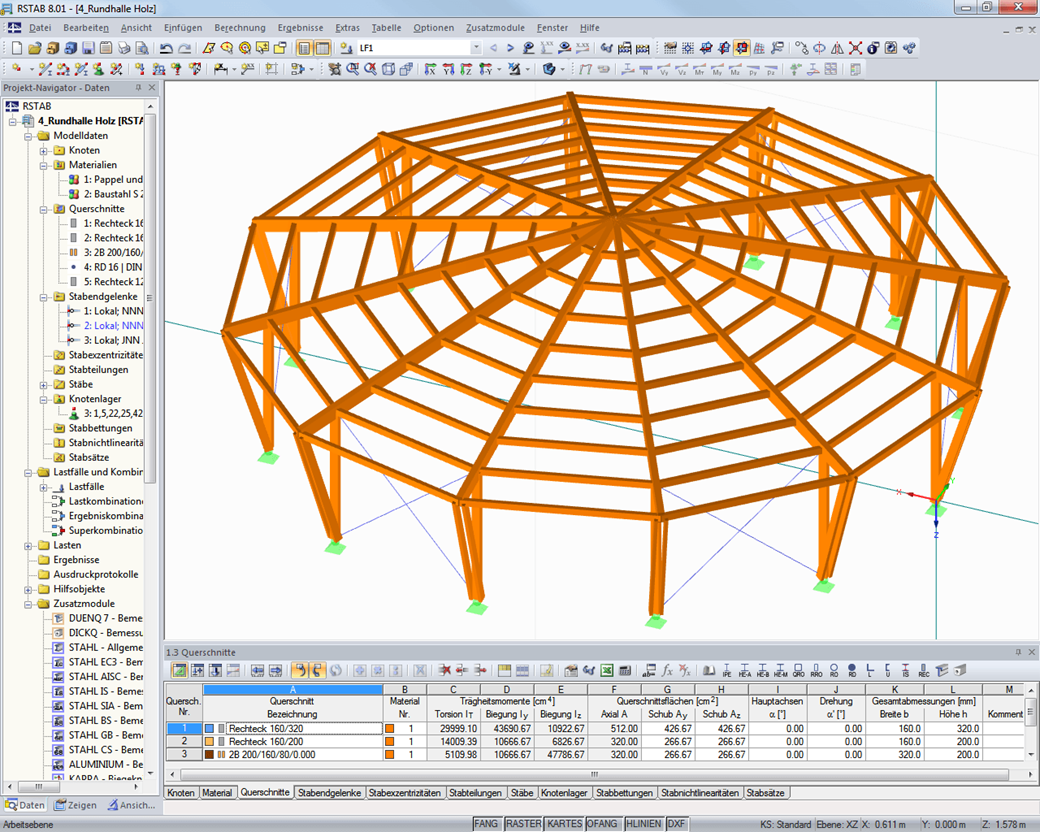Select Ergebnisse folder in navigator
The image size is (1040, 832).
click(76, 560)
